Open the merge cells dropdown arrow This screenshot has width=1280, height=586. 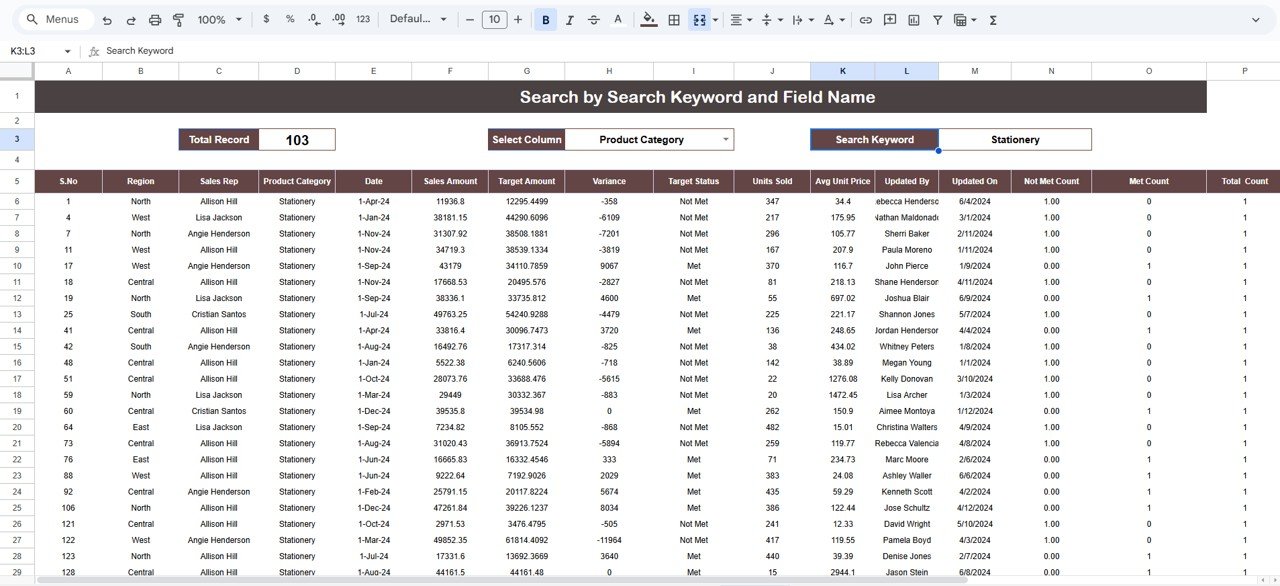[714, 19]
